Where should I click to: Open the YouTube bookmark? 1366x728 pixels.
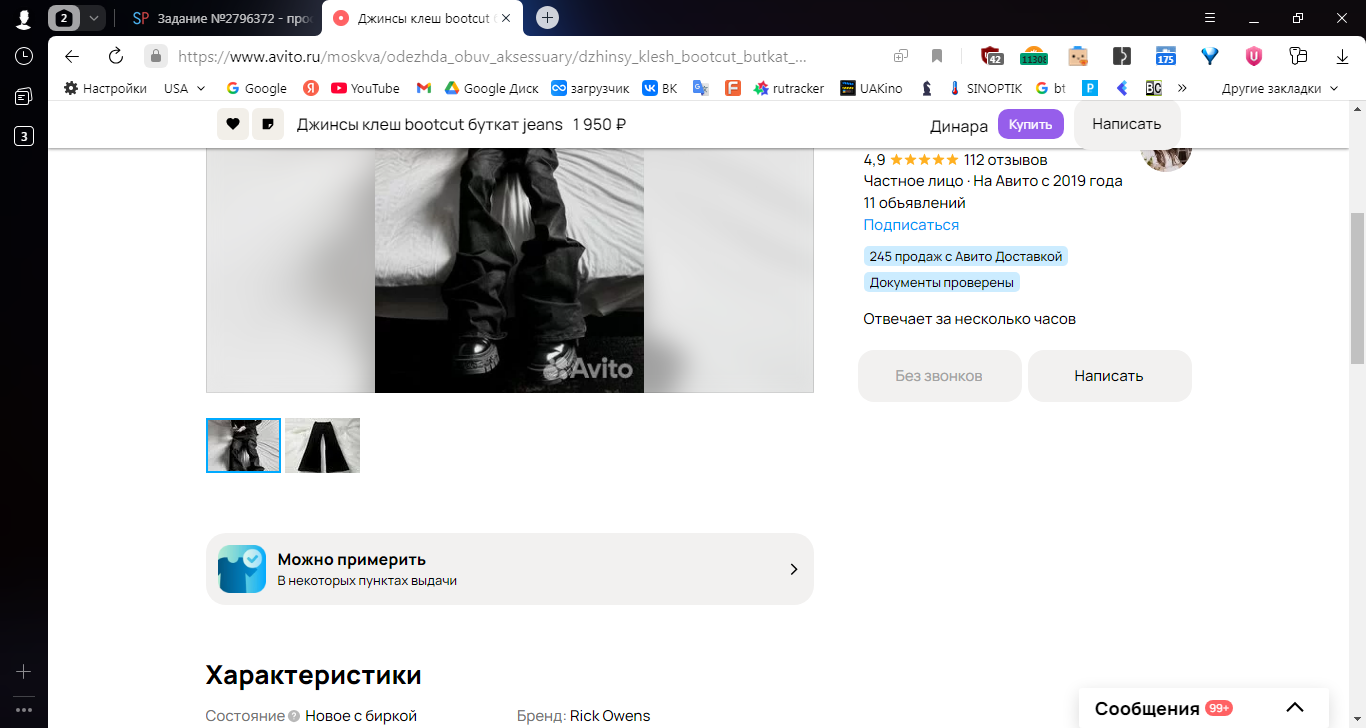click(365, 88)
